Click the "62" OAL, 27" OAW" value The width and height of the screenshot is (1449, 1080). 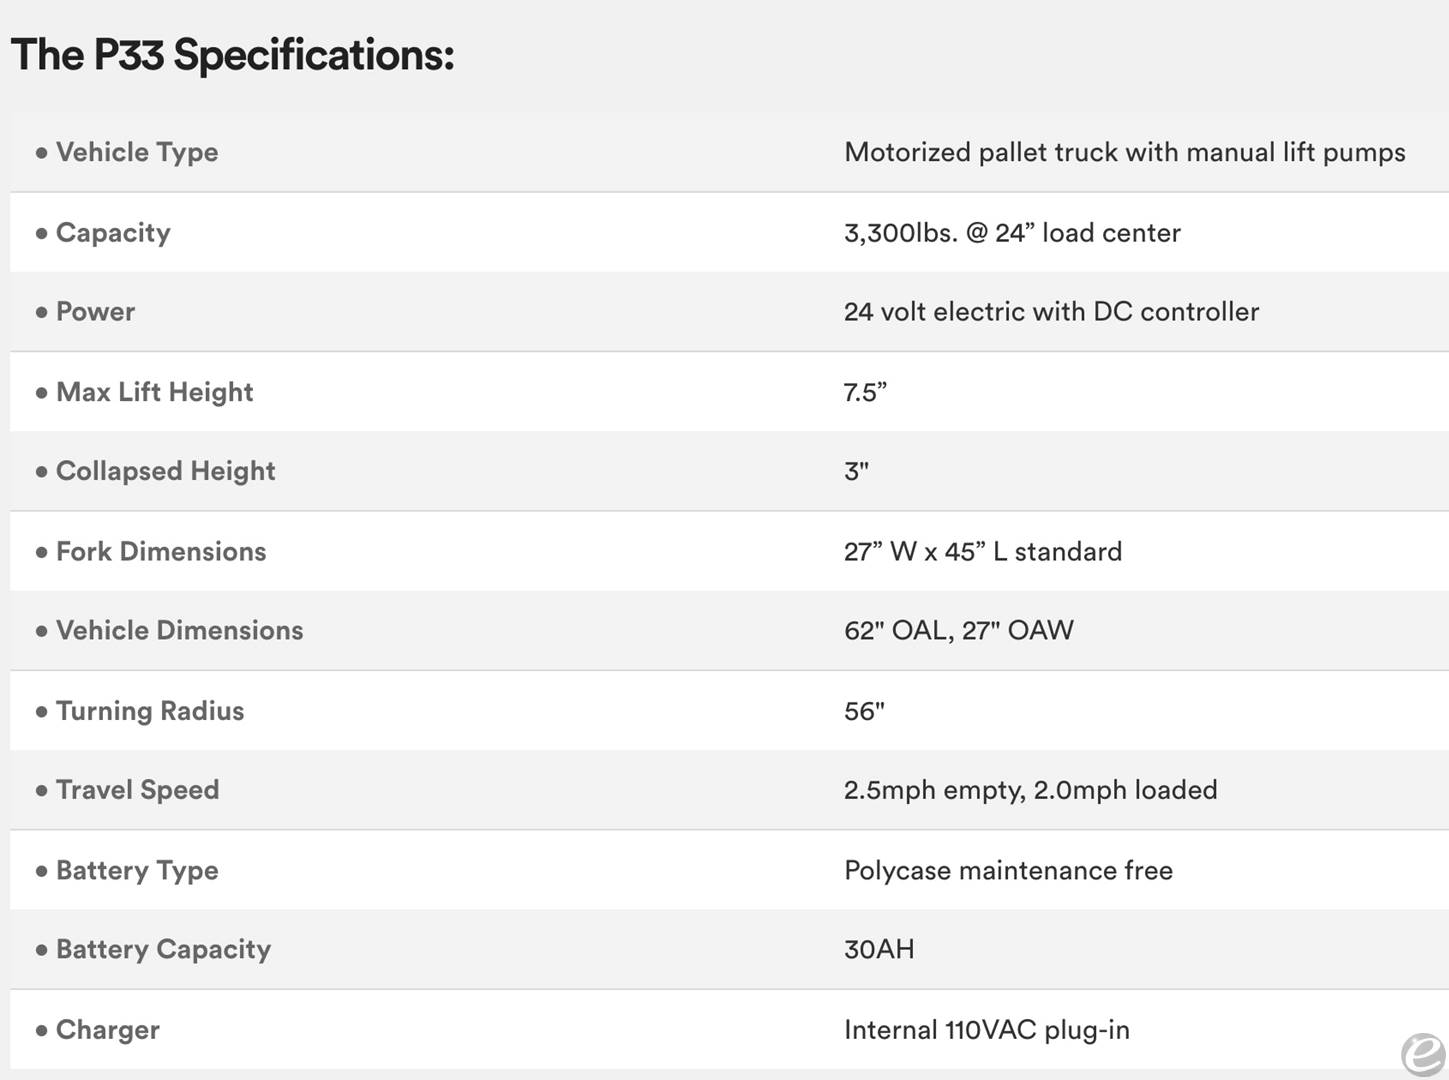(x=958, y=630)
